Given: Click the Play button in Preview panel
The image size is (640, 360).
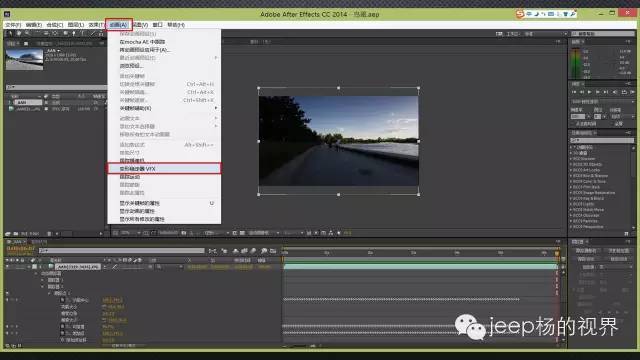Looking at the screenshot, I should pos(589,92).
